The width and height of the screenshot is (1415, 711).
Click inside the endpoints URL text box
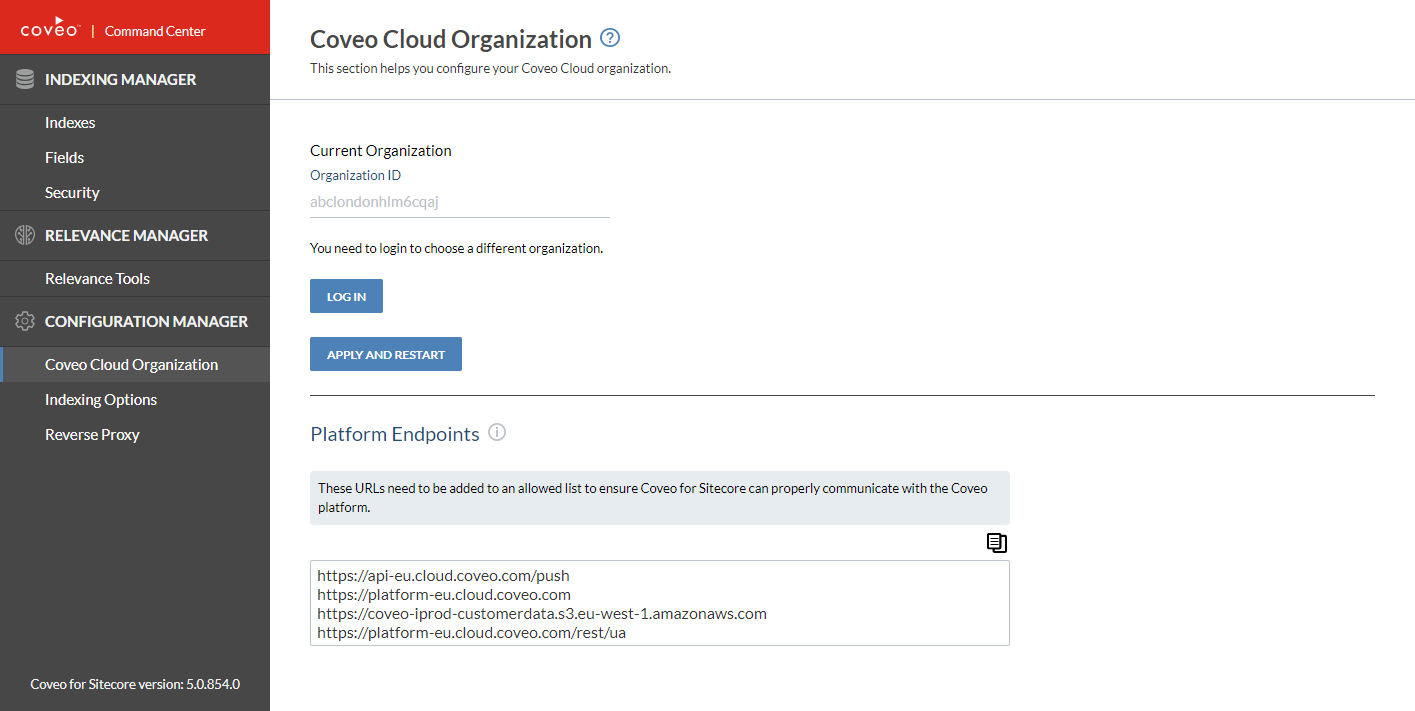[x=659, y=603]
